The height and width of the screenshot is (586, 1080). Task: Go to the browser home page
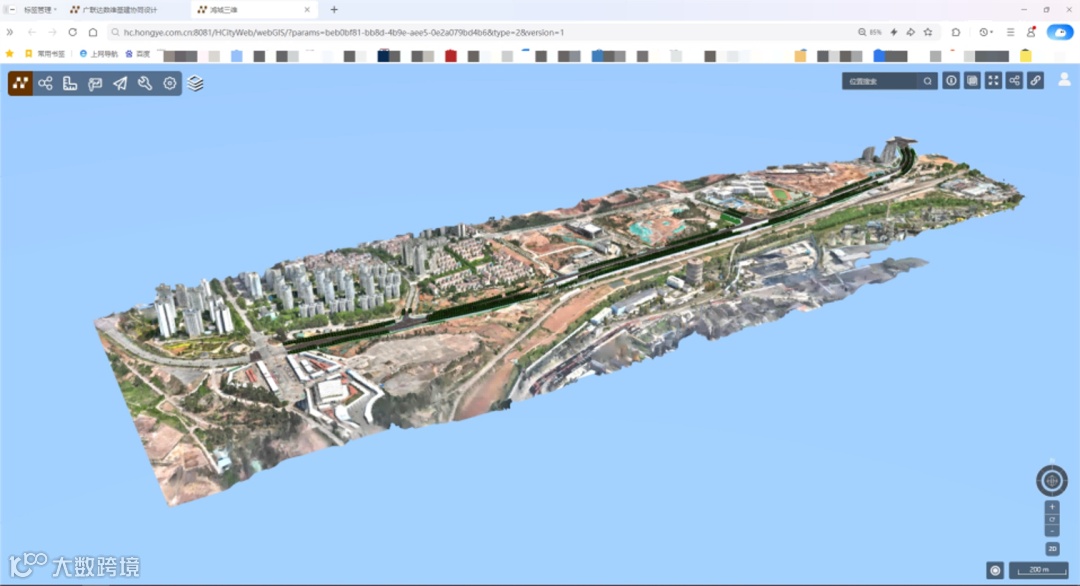93,32
